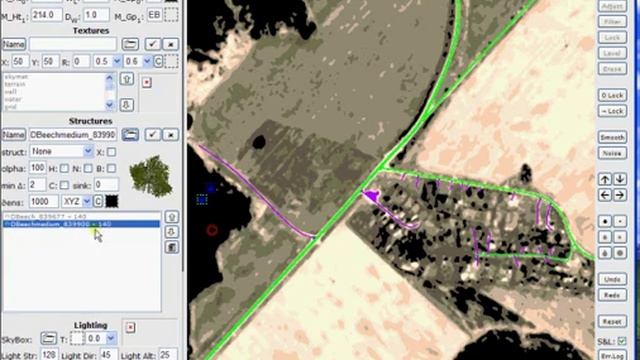The height and width of the screenshot is (360, 640).
Task: Click the empty texture name field
Action: pyautogui.click(x=73, y=44)
